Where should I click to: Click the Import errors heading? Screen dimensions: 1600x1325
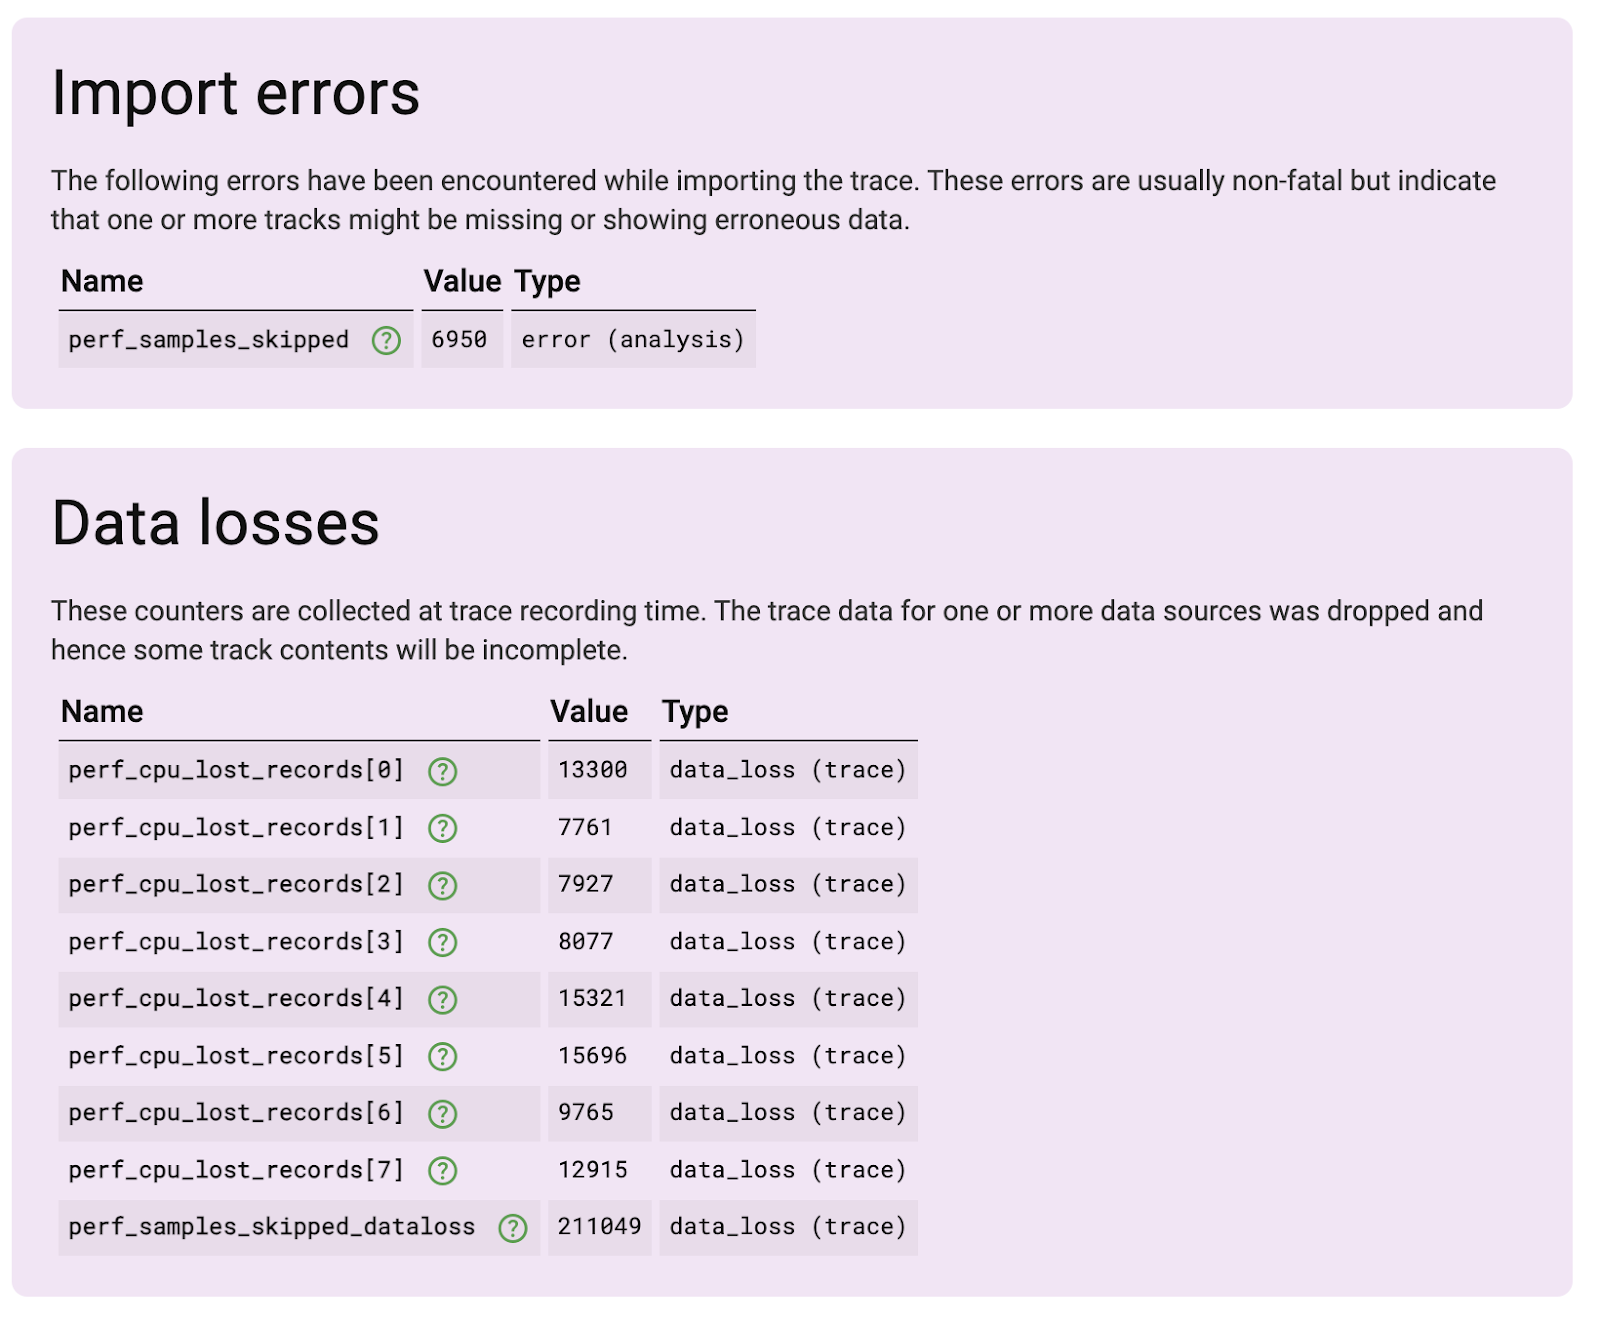pos(236,94)
